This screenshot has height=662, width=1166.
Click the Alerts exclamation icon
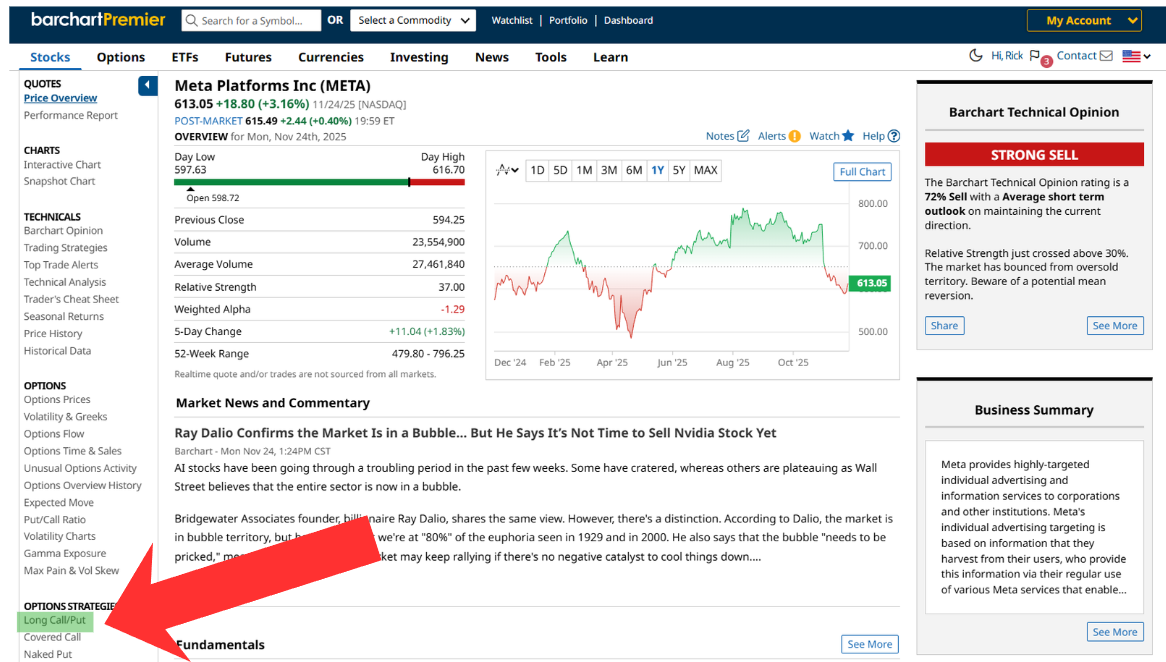(x=794, y=136)
